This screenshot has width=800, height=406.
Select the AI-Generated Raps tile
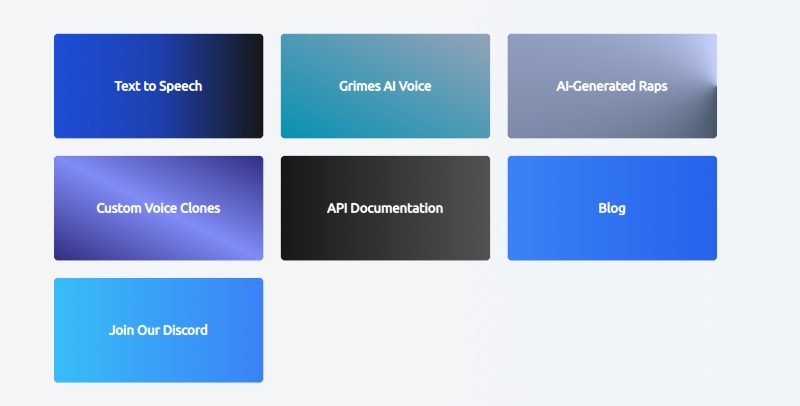[x=612, y=86]
